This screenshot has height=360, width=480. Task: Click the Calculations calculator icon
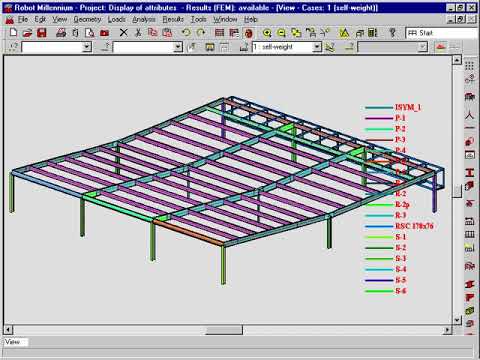[373, 33]
